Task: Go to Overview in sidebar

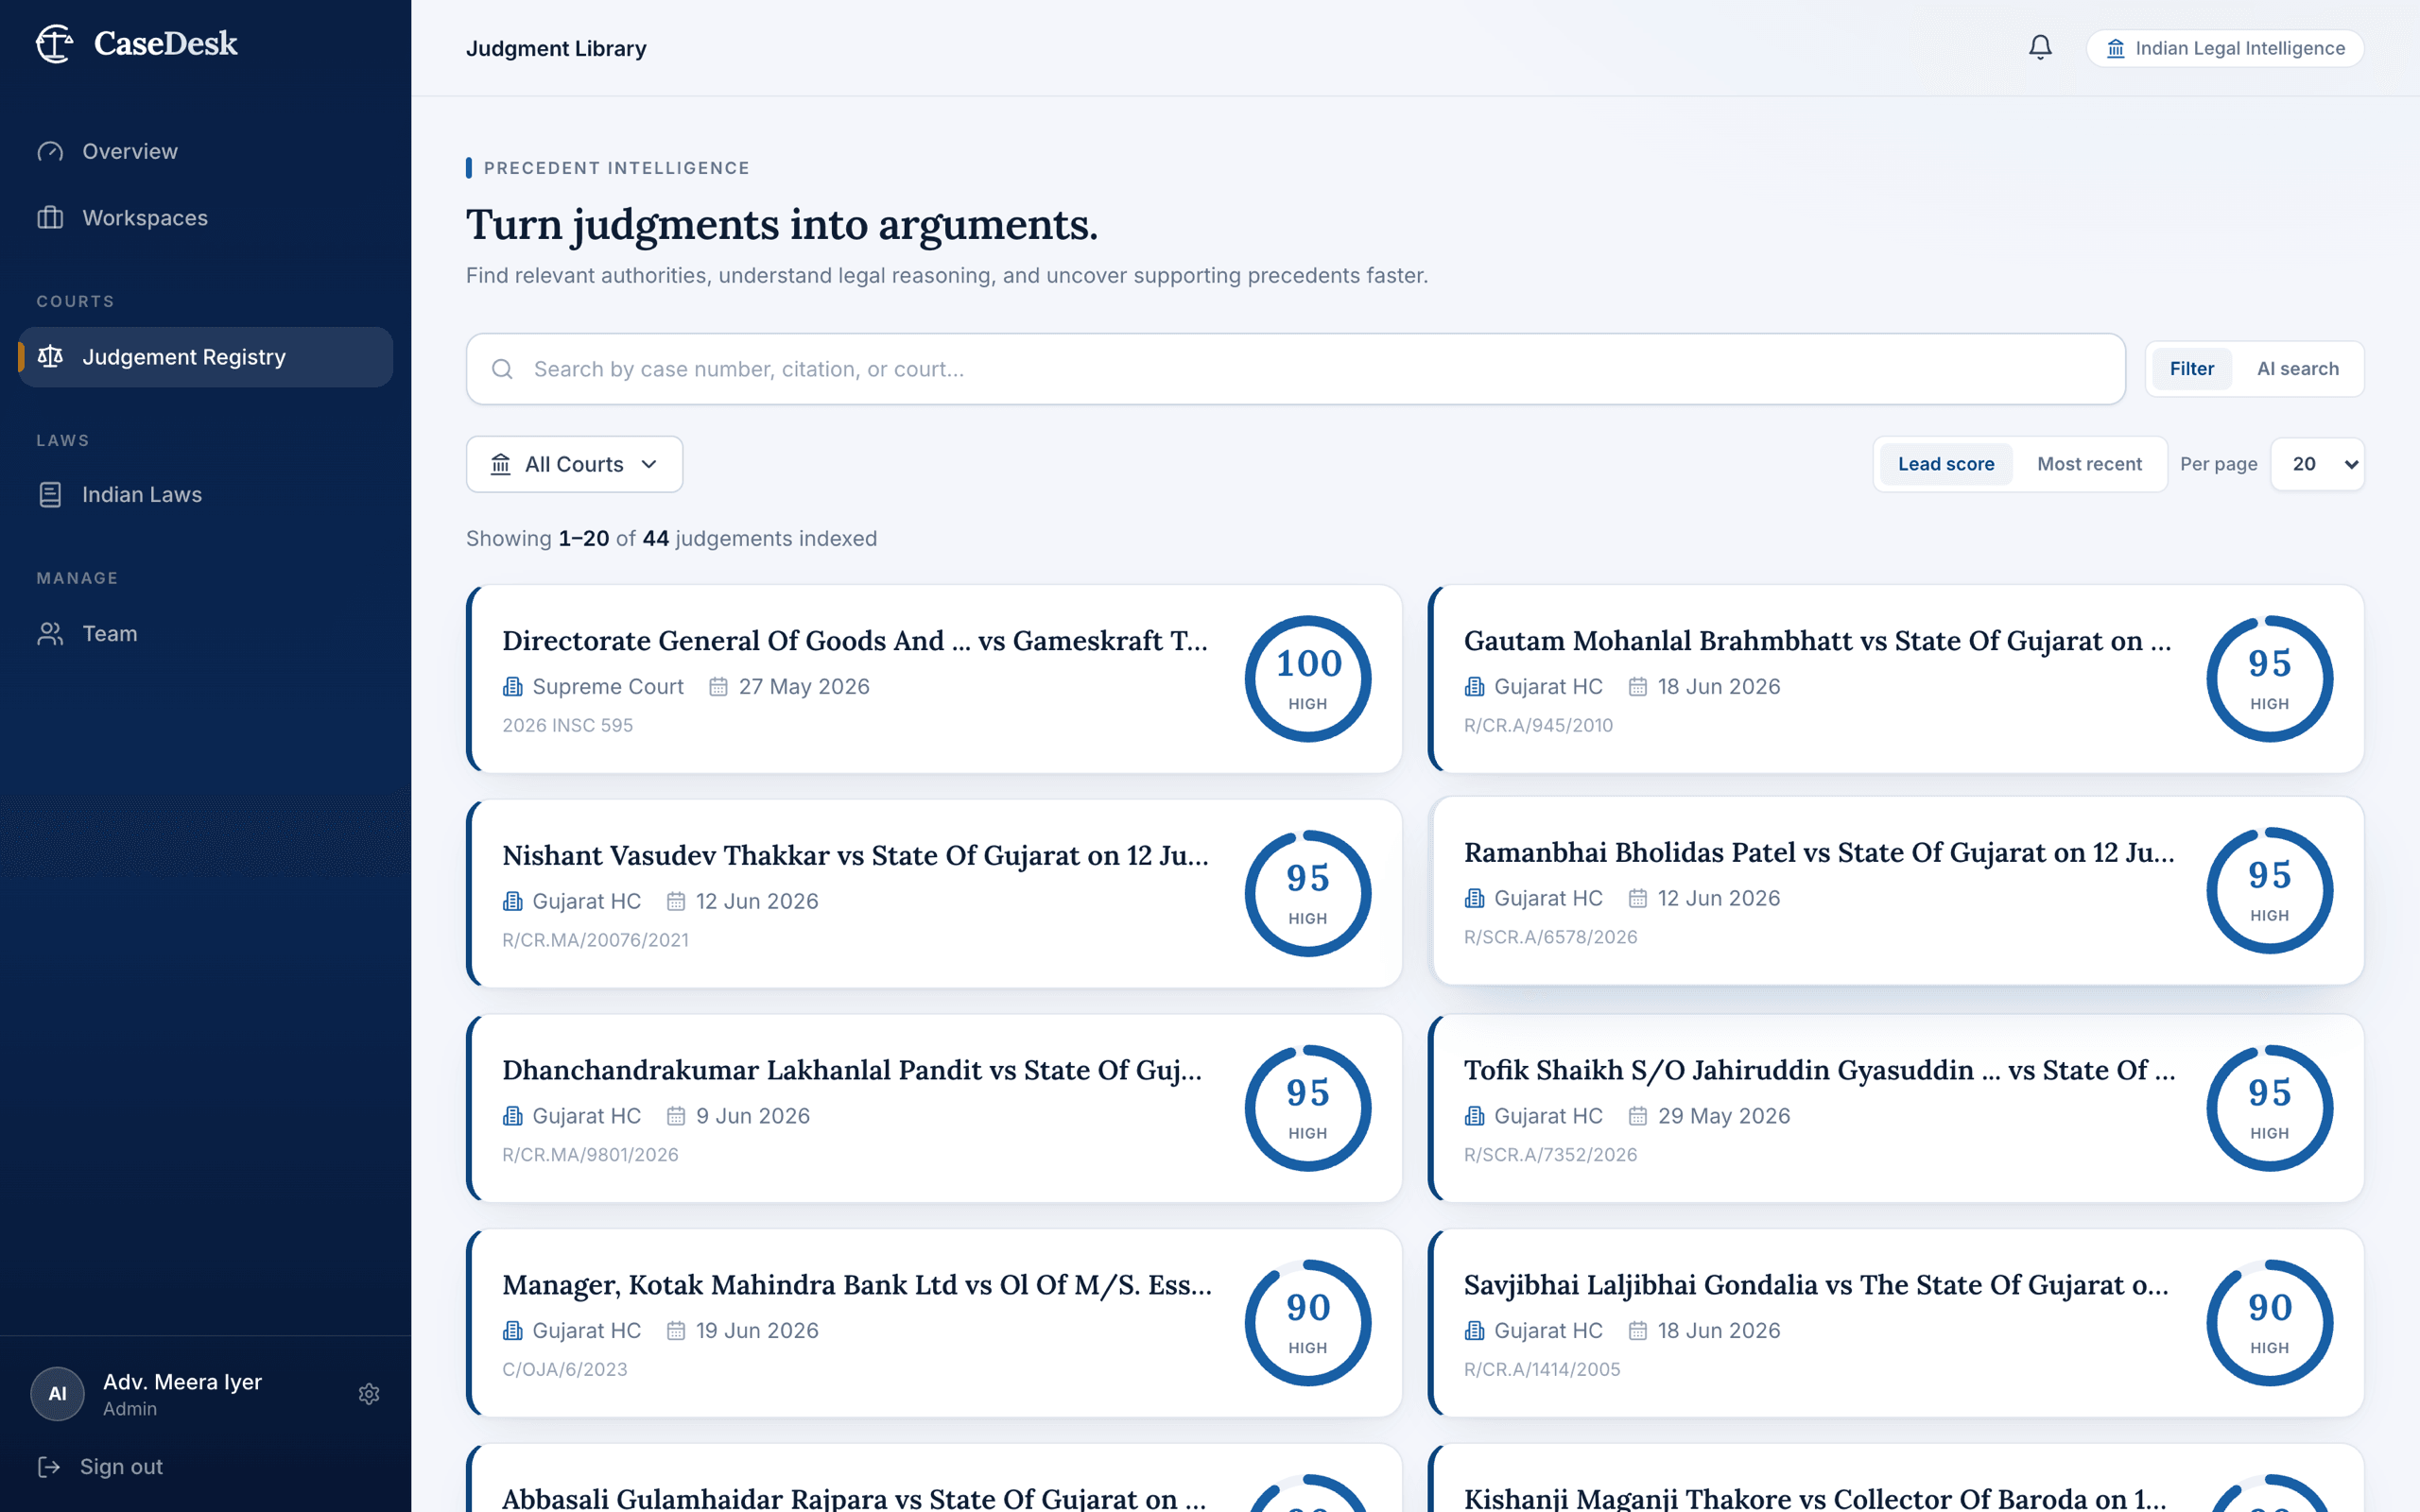Action: point(205,151)
